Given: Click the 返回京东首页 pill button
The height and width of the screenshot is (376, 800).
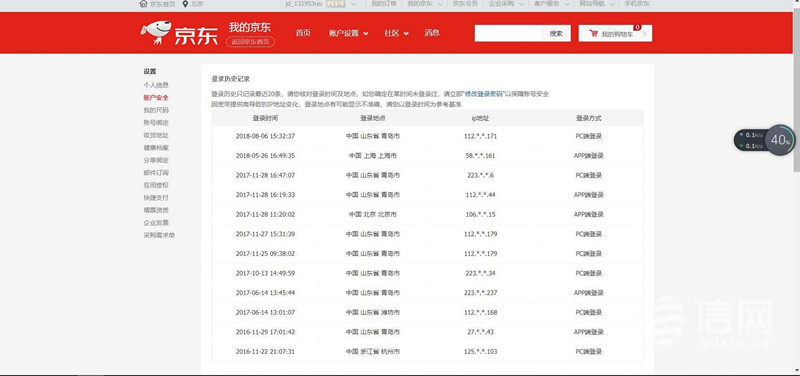Looking at the screenshot, I should [x=251, y=42].
